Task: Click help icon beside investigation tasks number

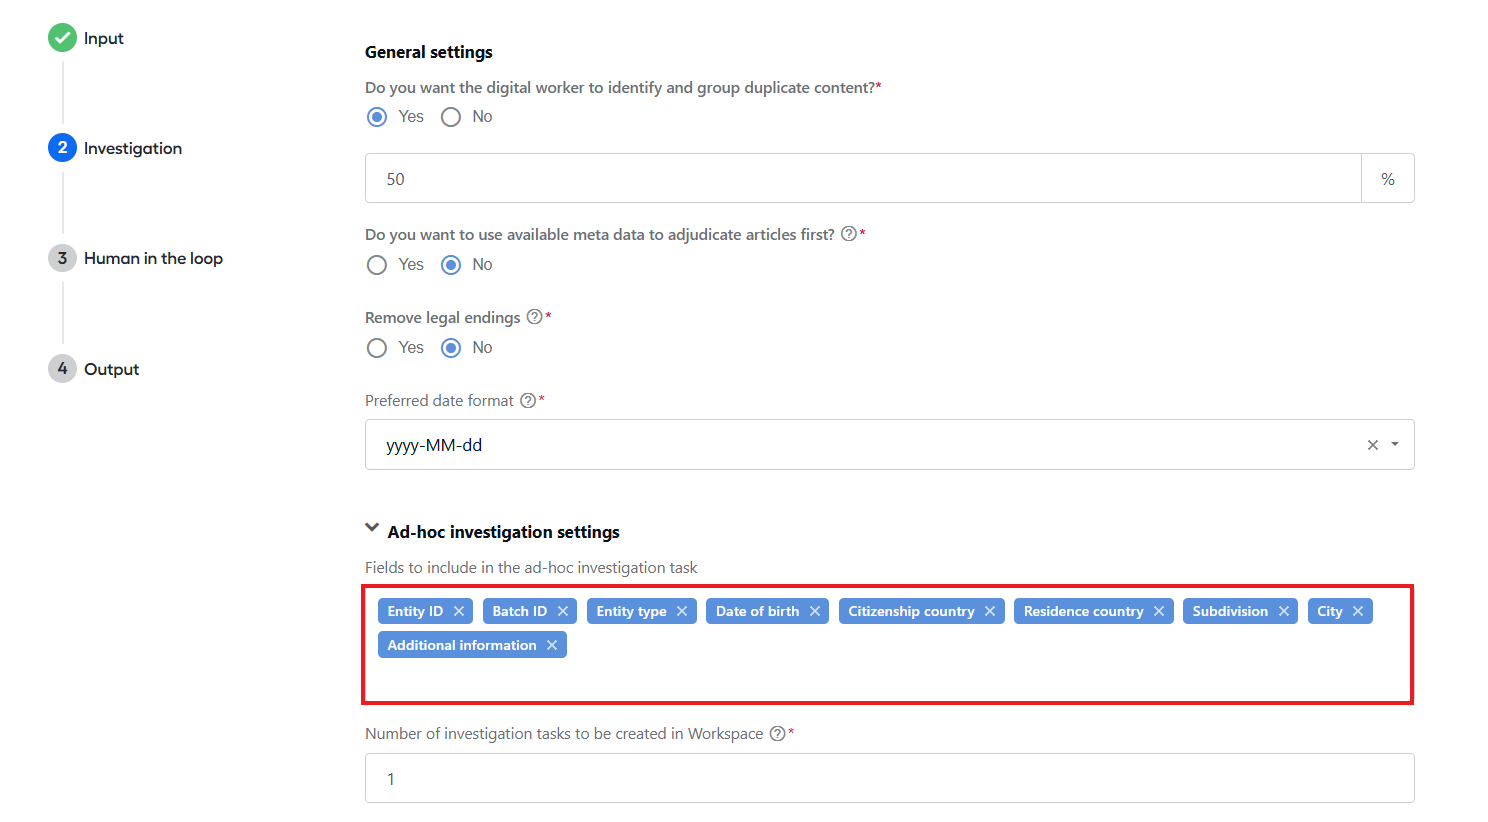Action: click(777, 733)
